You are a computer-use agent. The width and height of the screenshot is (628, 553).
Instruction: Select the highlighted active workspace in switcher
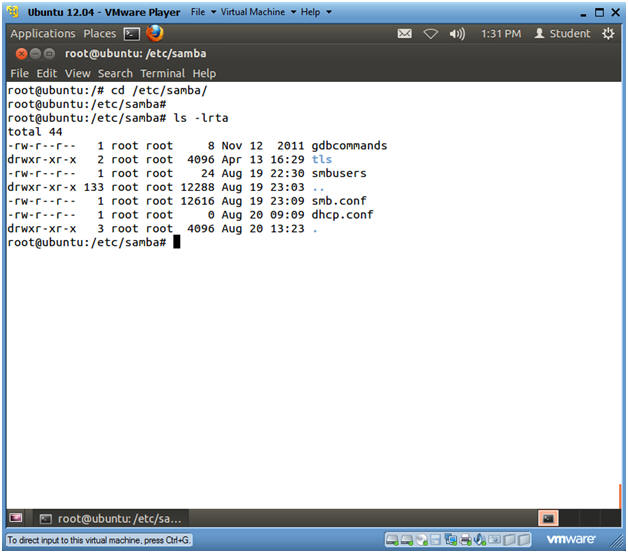coord(548,519)
